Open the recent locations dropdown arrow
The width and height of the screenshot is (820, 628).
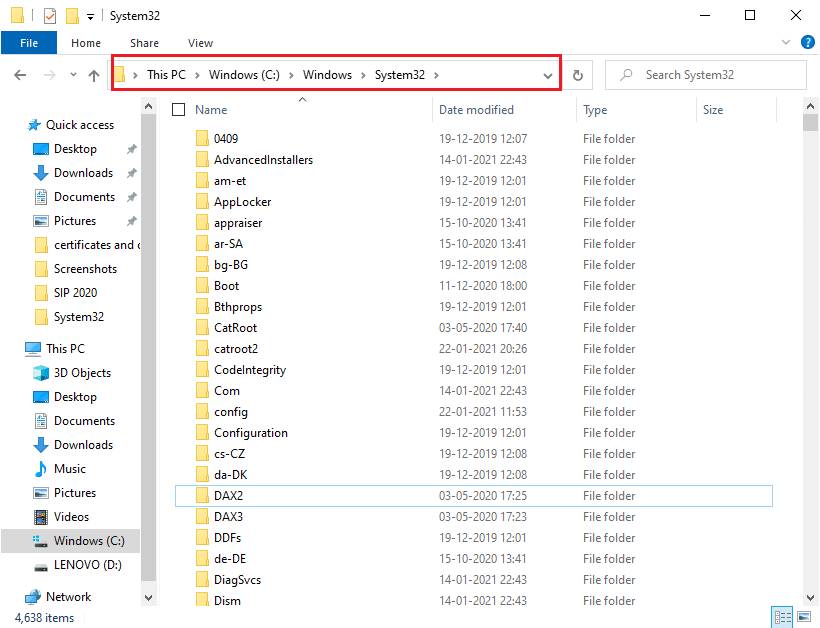pos(73,75)
